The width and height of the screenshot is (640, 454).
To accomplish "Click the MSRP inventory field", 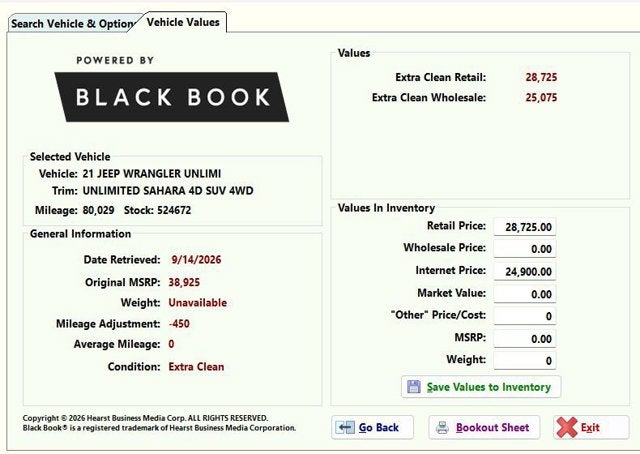I will (x=524, y=338).
